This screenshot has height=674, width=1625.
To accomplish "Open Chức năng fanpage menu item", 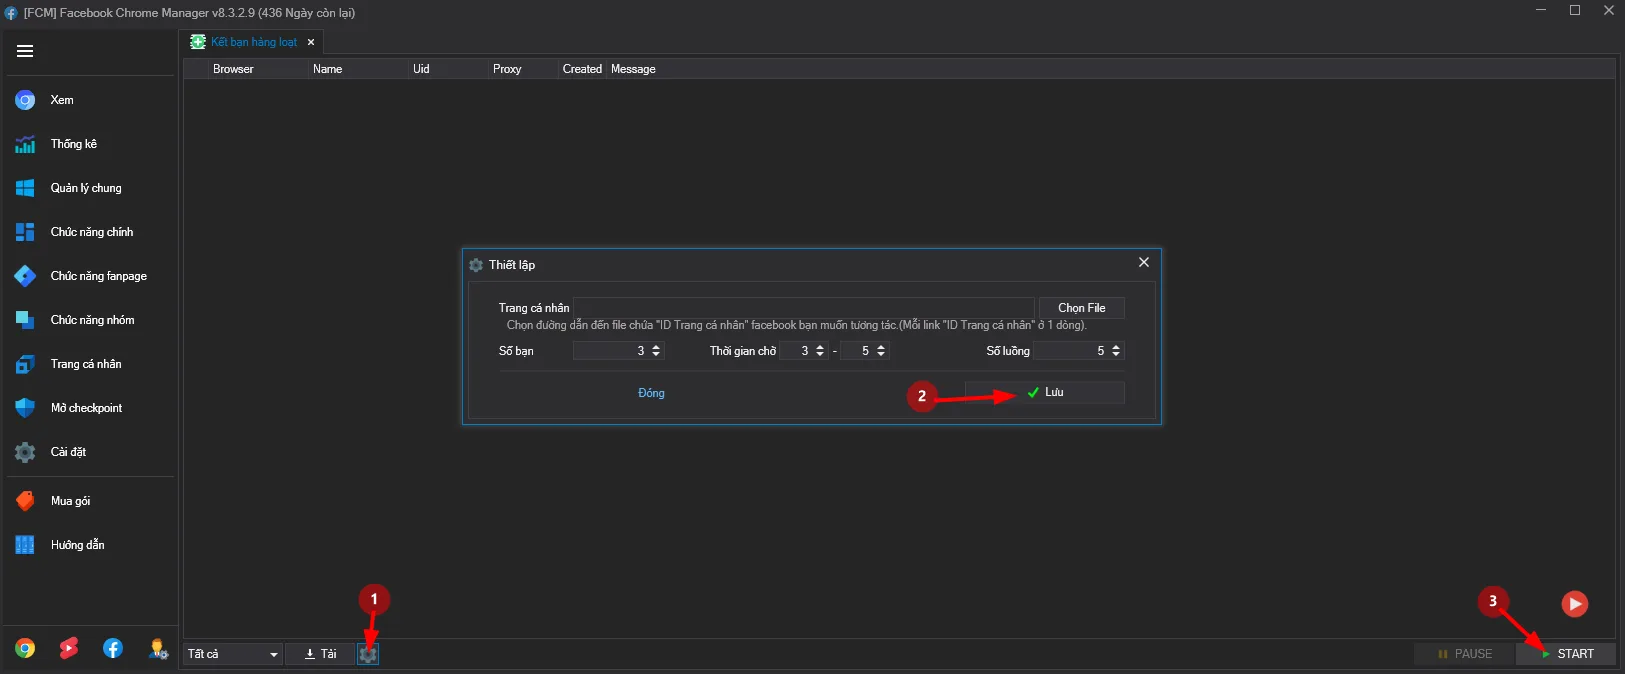I will 98,276.
